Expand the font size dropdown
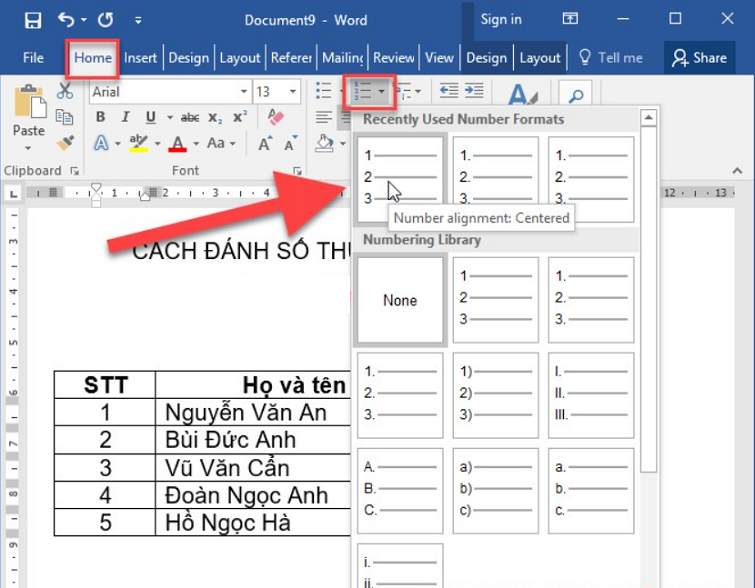The image size is (755, 588). click(294, 92)
